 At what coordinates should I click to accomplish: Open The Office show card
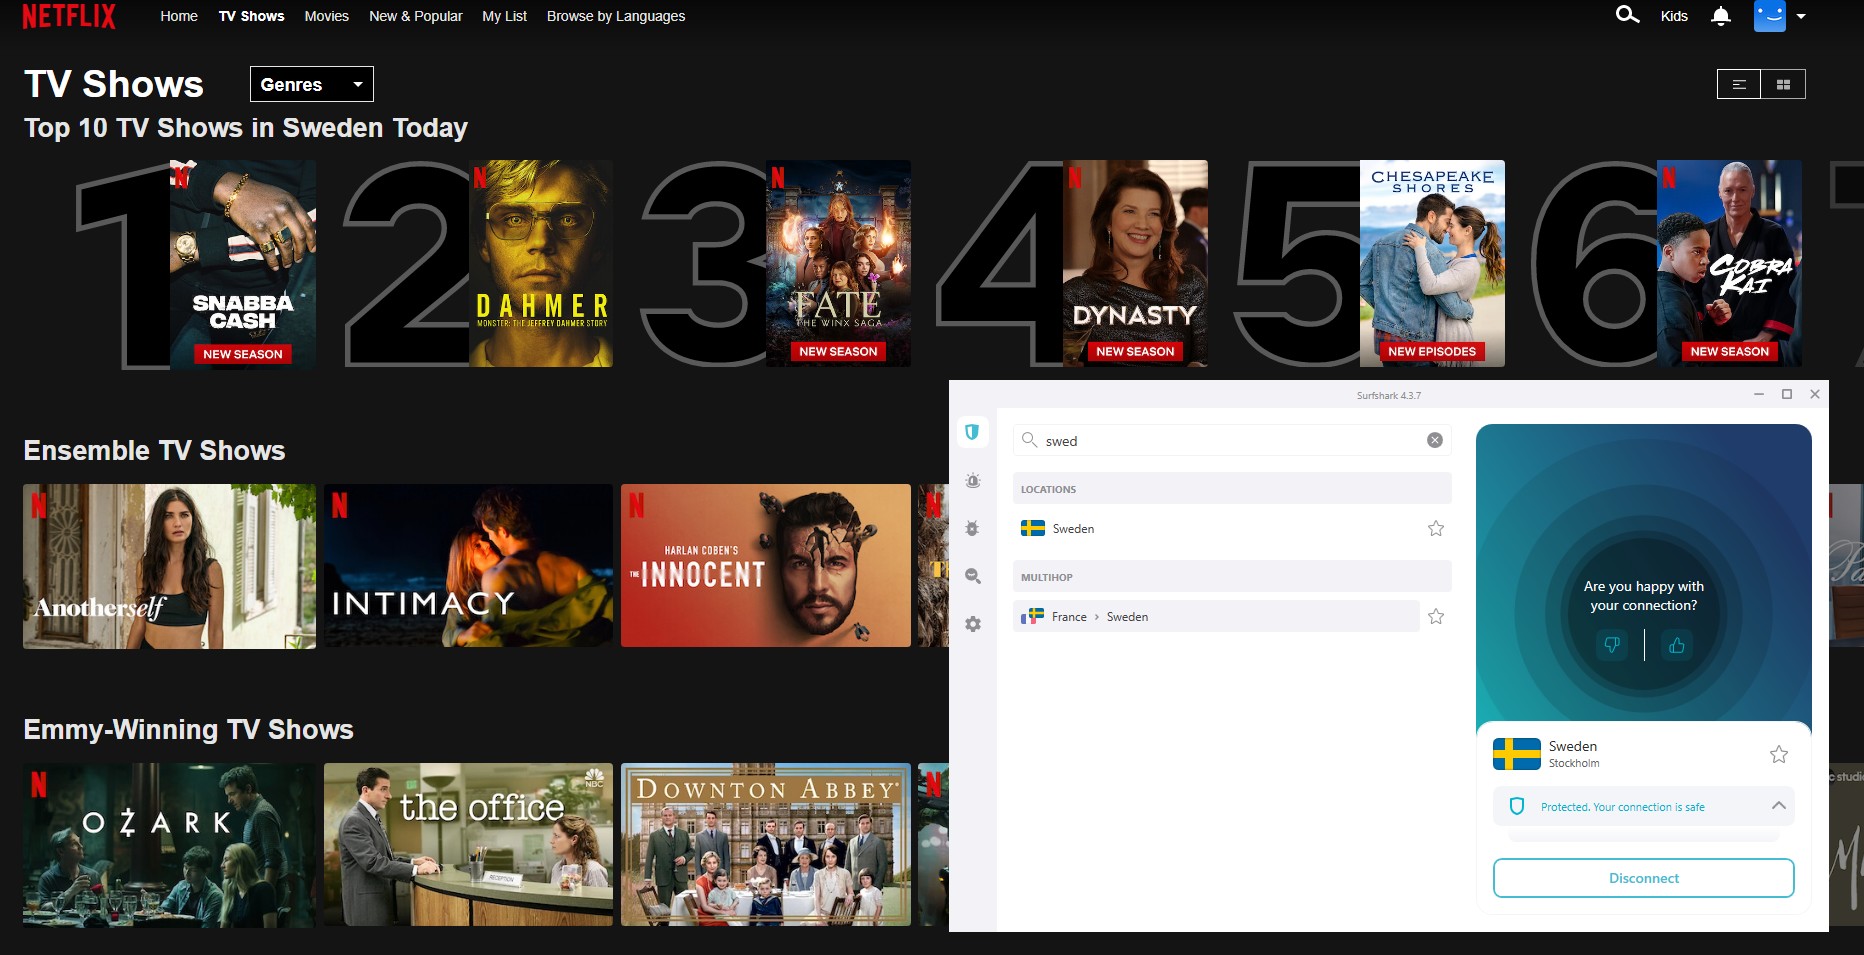[x=468, y=845]
